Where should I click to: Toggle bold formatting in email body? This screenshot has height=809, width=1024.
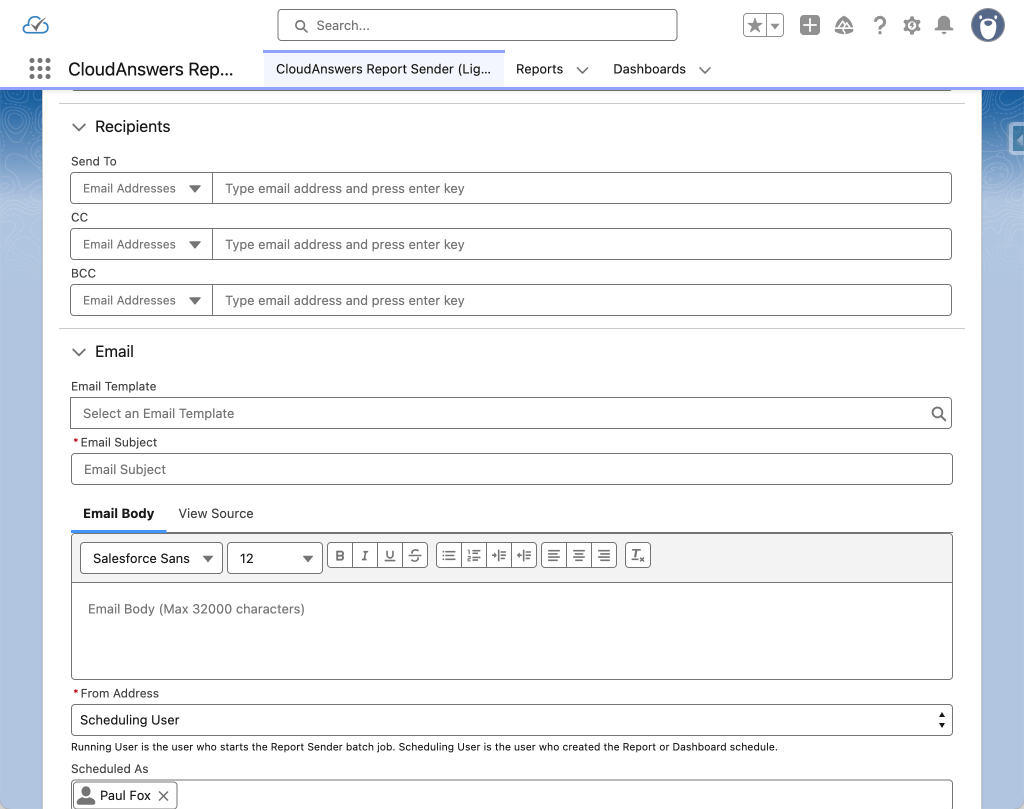click(340, 555)
